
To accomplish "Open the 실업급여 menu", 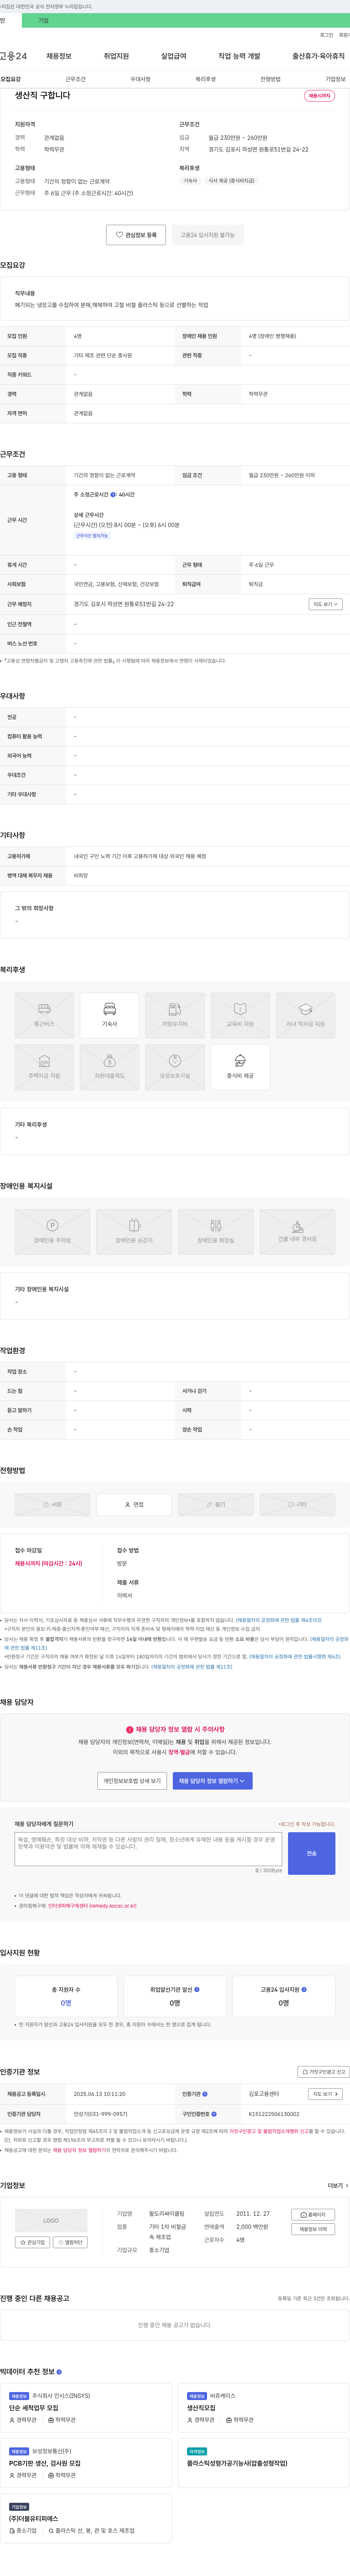I will 174,56.
